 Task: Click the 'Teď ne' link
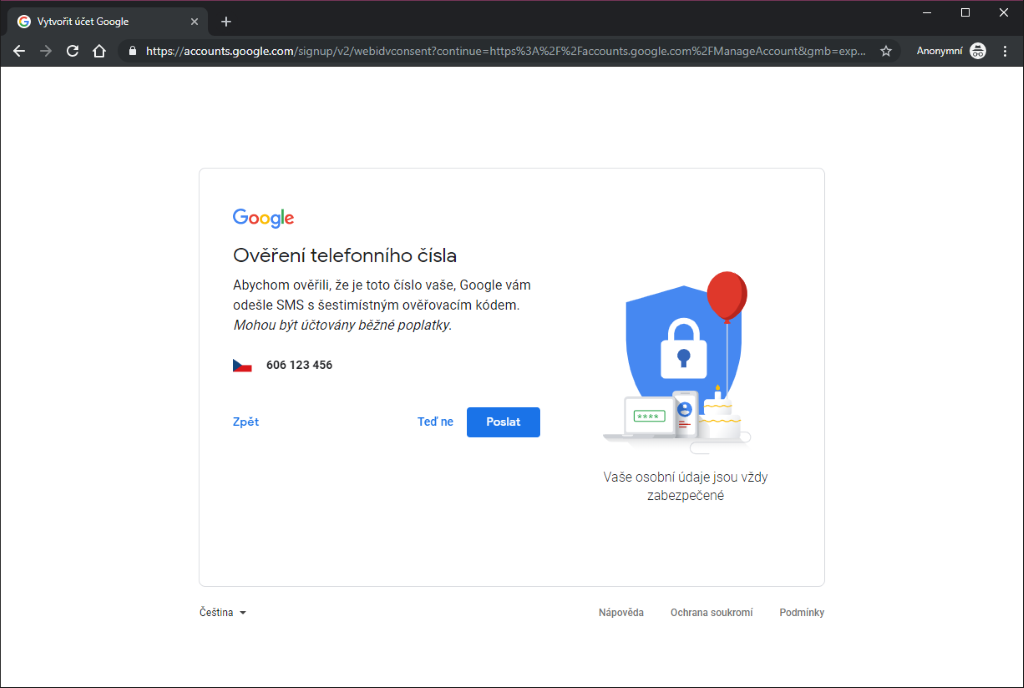coord(435,422)
